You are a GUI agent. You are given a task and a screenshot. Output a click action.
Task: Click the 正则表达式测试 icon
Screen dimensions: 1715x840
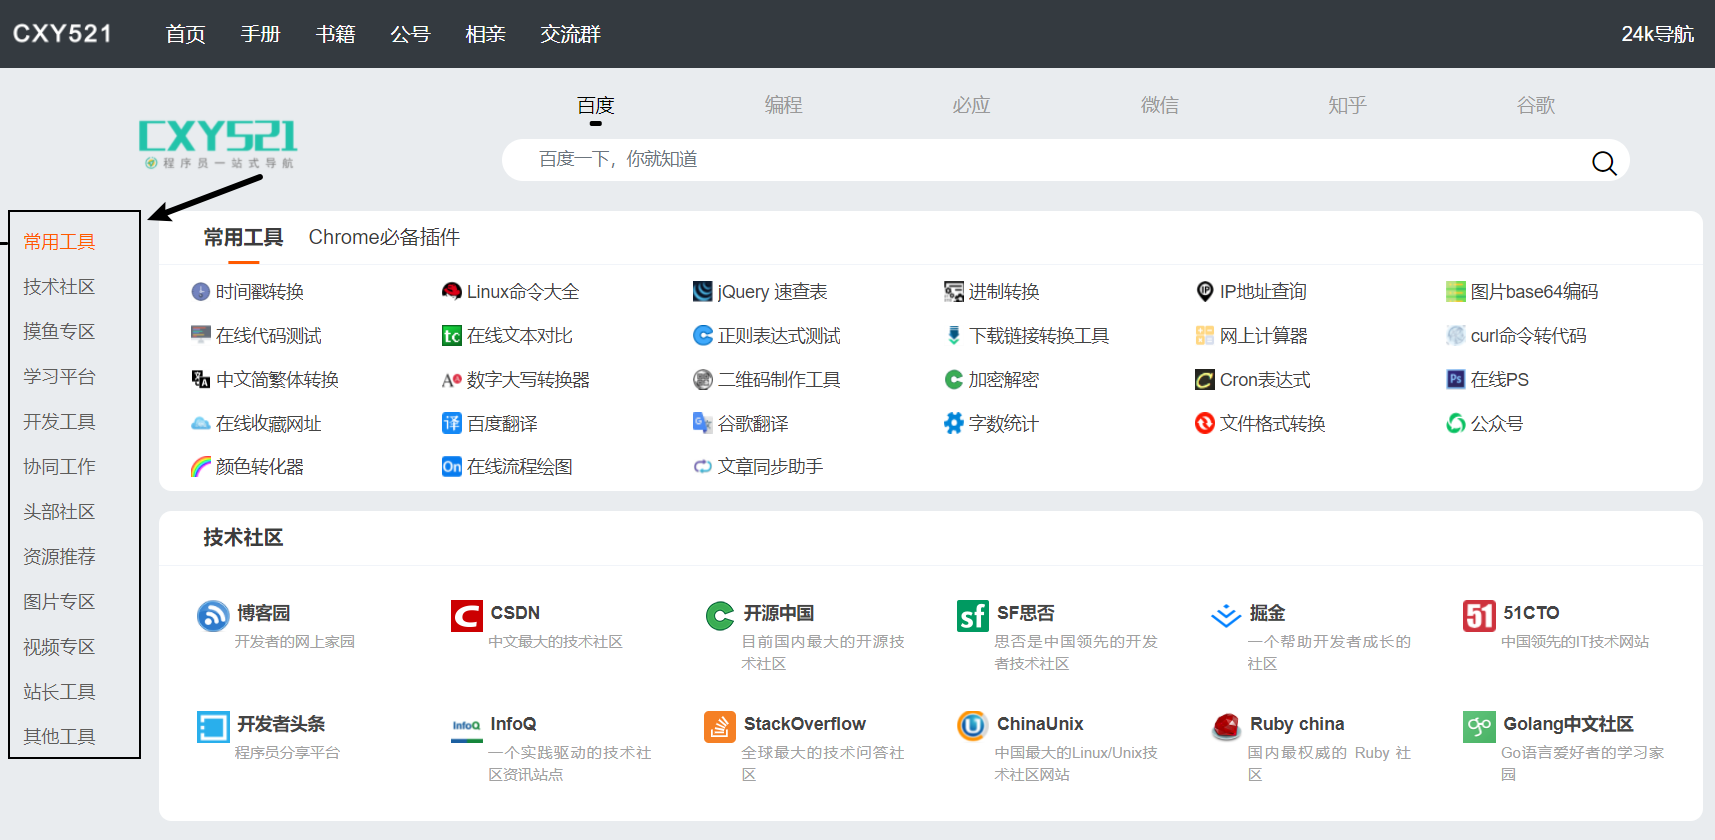(703, 336)
